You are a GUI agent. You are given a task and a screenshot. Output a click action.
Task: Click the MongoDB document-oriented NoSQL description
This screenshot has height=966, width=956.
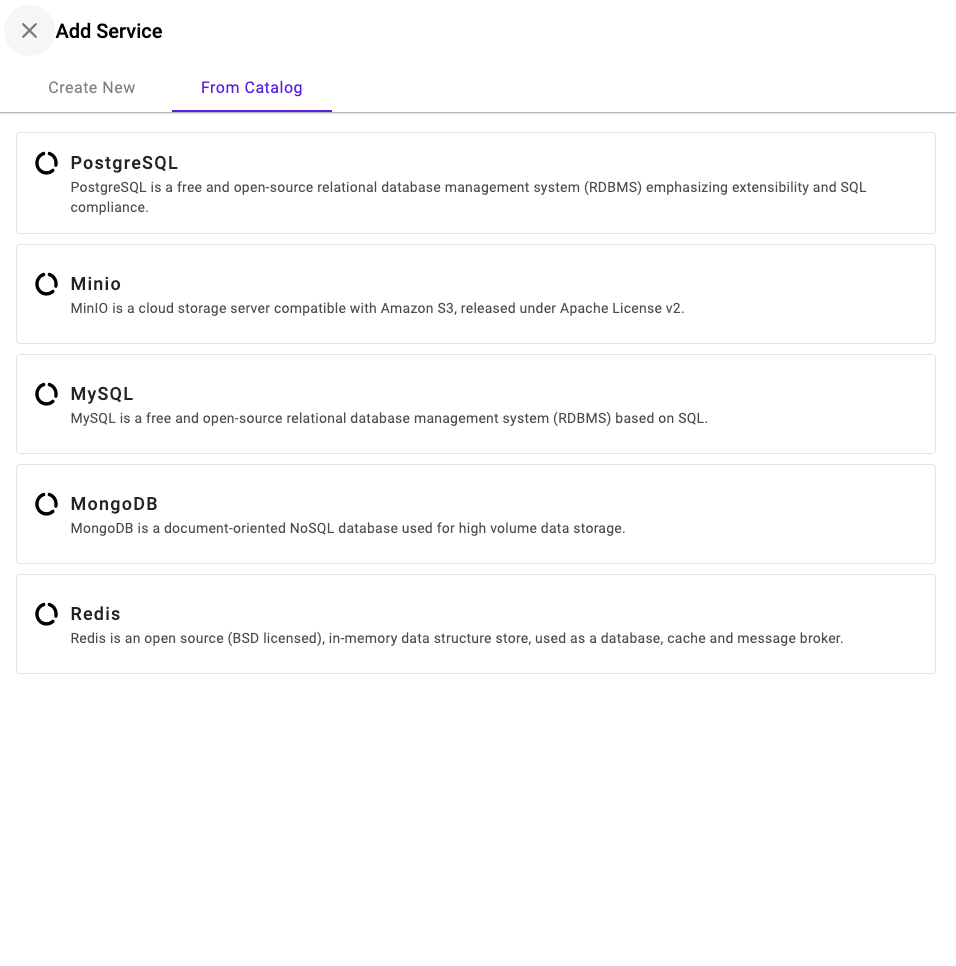pos(347,528)
